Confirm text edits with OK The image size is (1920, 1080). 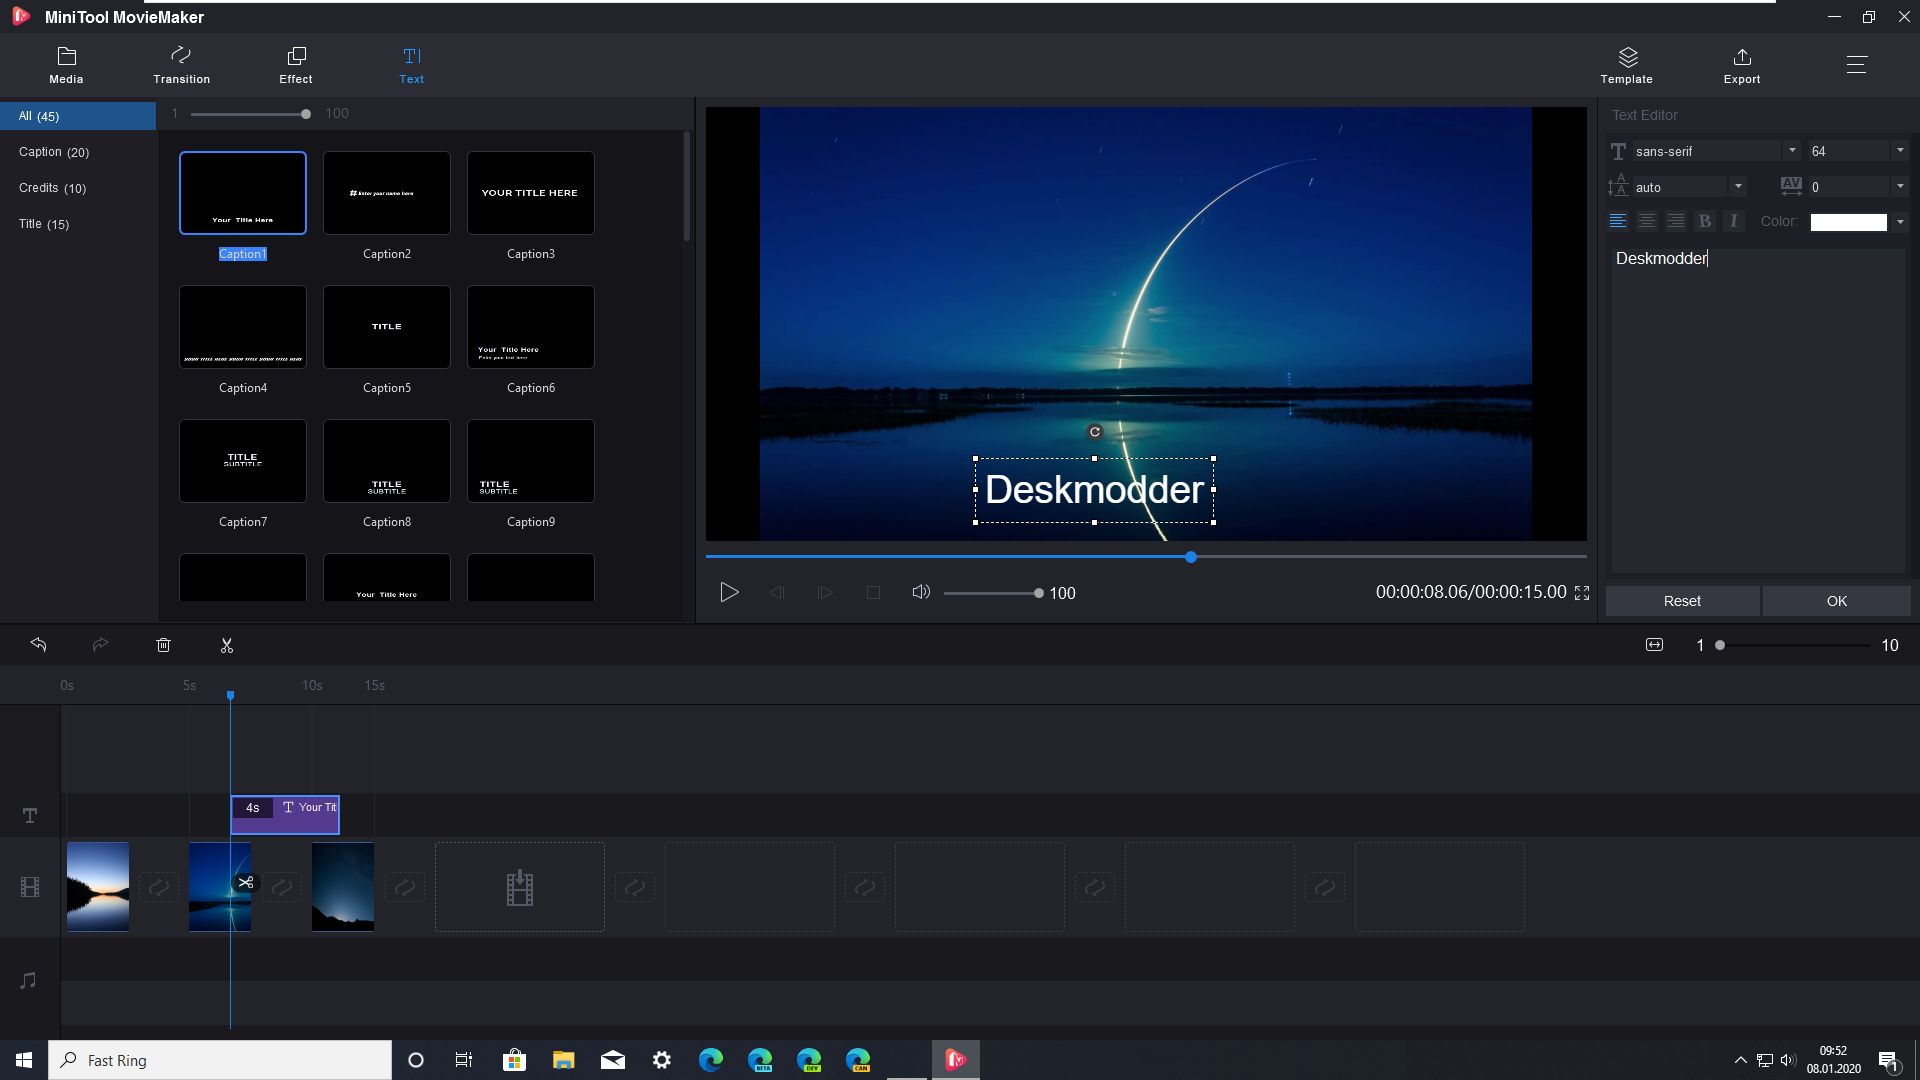point(1836,601)
